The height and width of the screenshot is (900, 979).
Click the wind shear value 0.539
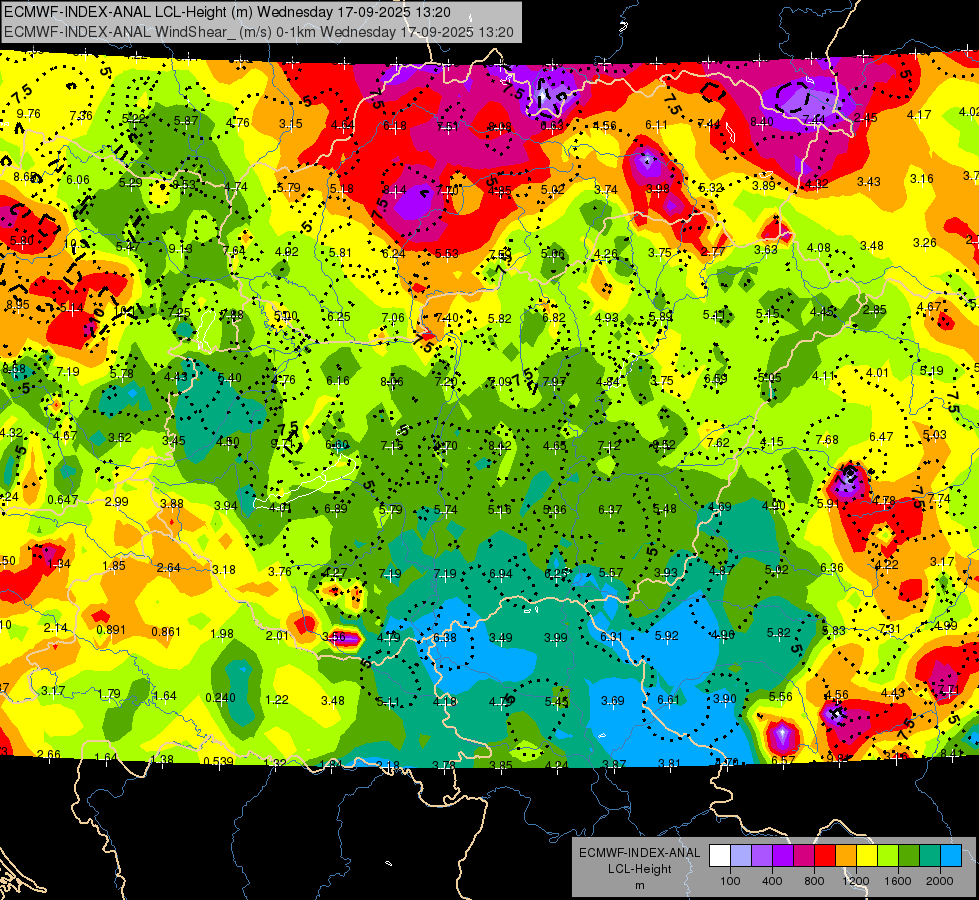tap(219, 761)
